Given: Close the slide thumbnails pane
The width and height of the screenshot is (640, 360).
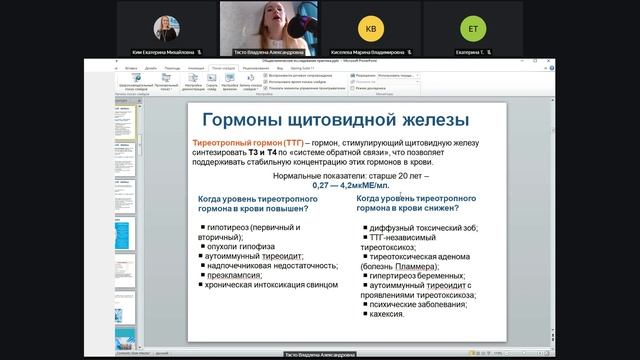Looking at the screenshot, I should pos(139,100).
